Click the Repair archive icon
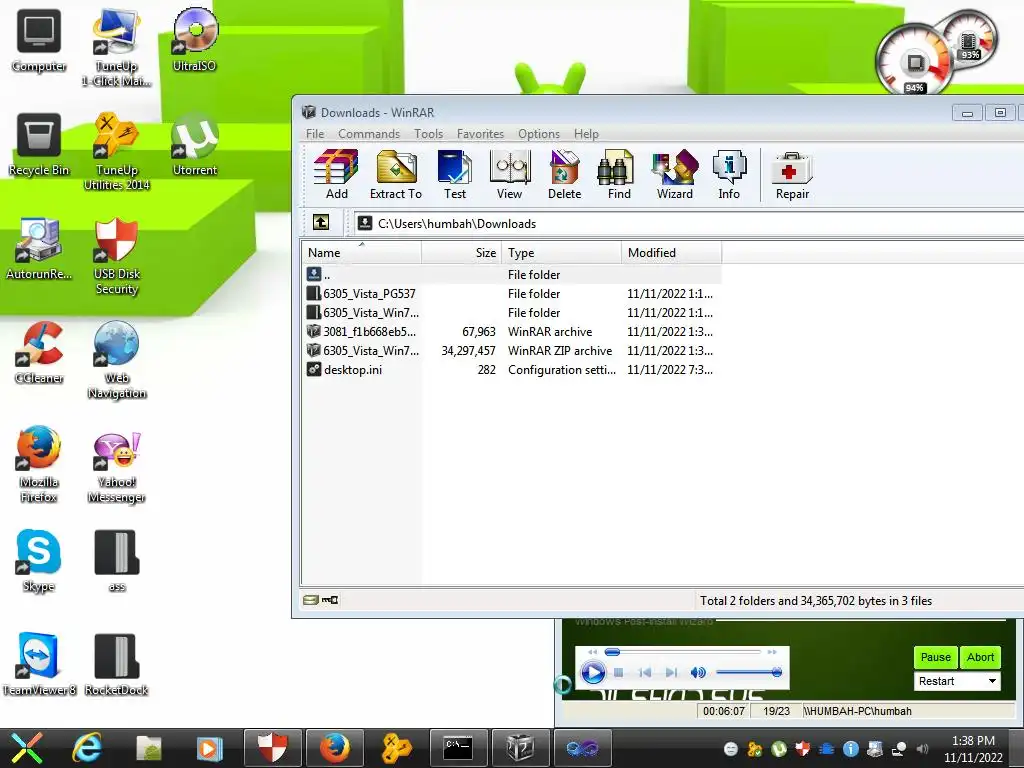Viewport: 1024px width, 768px height. point(792,174)
